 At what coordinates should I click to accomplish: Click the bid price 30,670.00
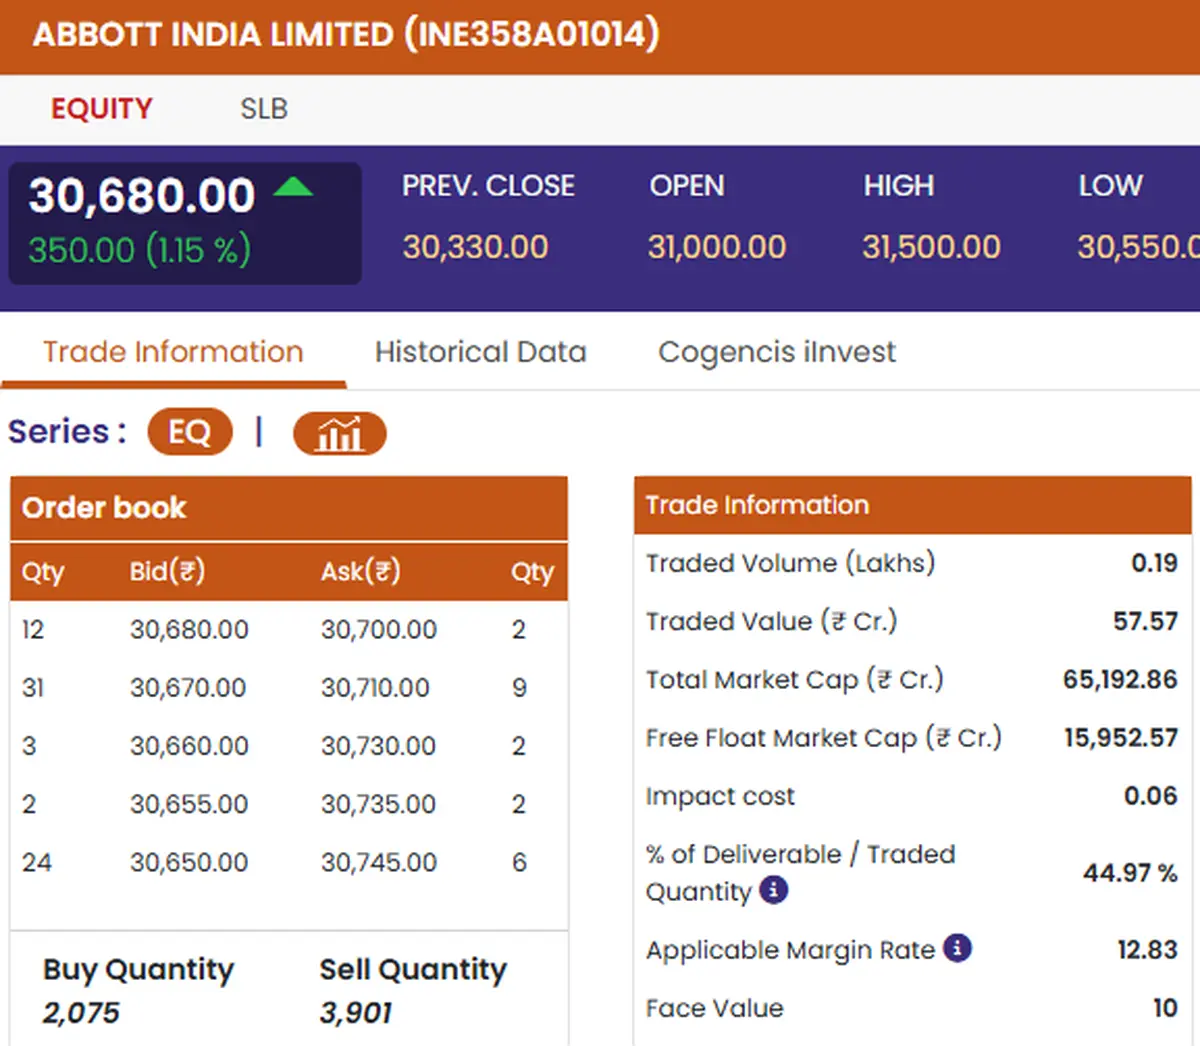pyautogui.click(x=188, y=688)
